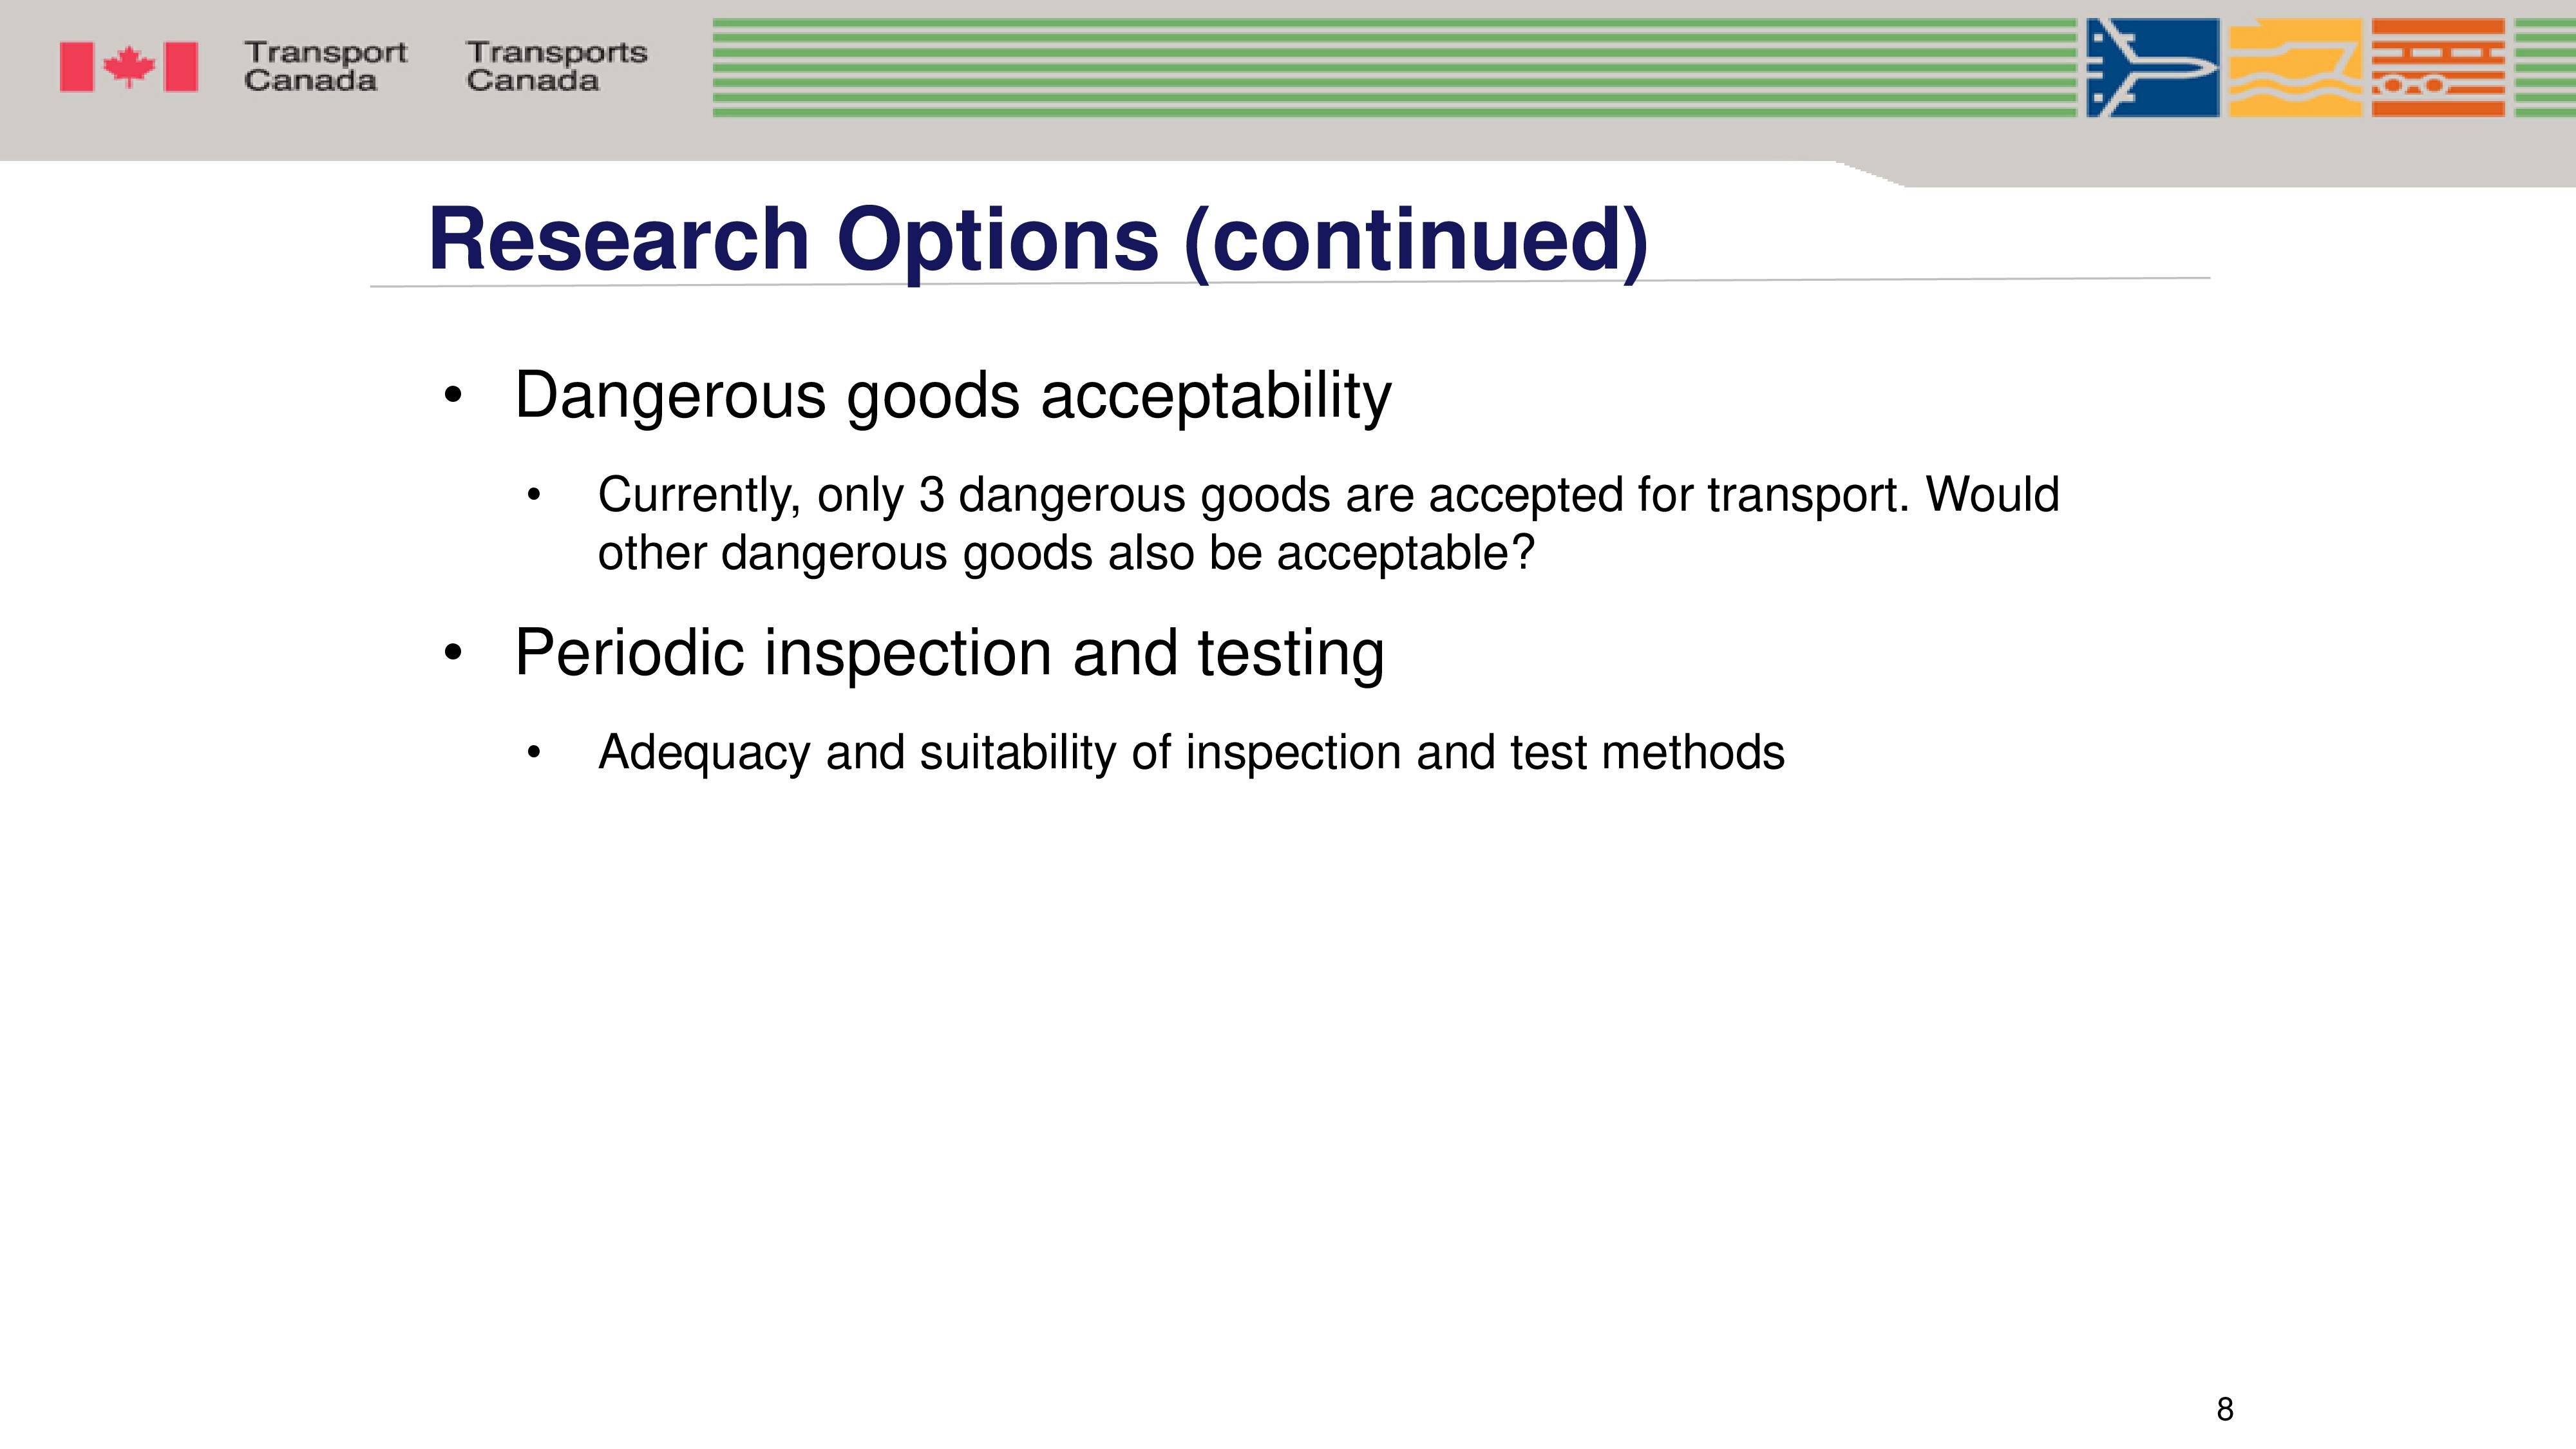Click bullet before Dangerous goods acceptability
The image size is (2576, 1449).
453,395
